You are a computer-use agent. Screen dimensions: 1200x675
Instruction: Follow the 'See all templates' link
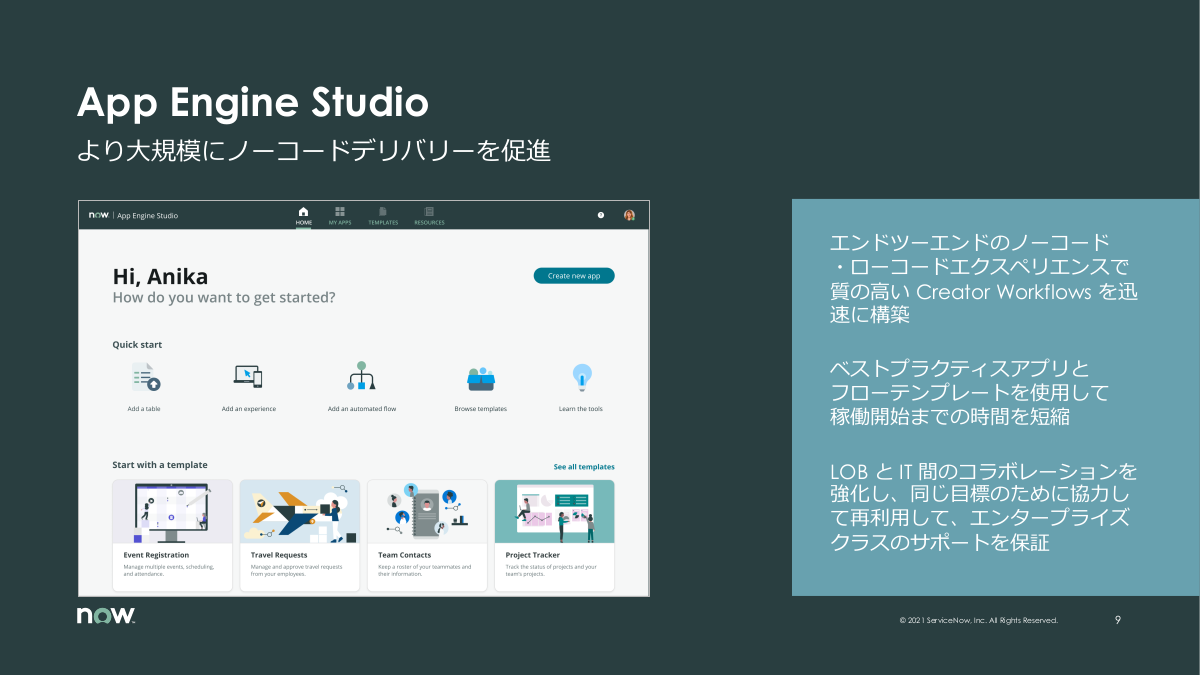click(x=584, y=467)
